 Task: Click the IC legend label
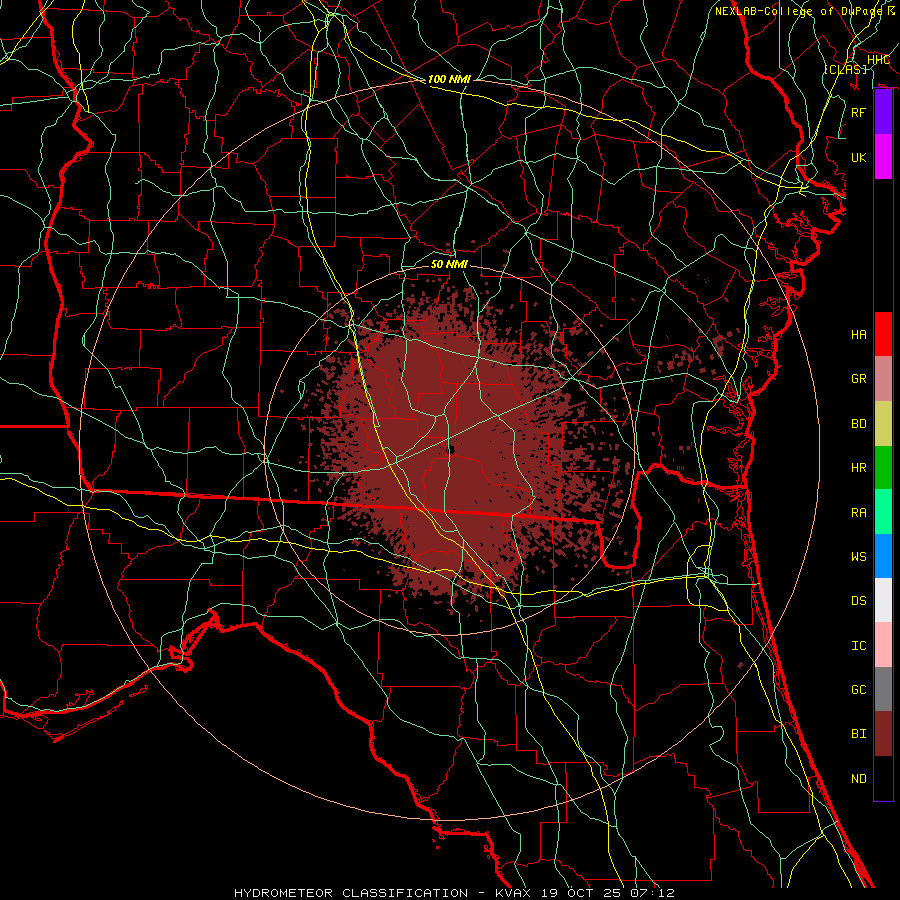pos(858,646)
